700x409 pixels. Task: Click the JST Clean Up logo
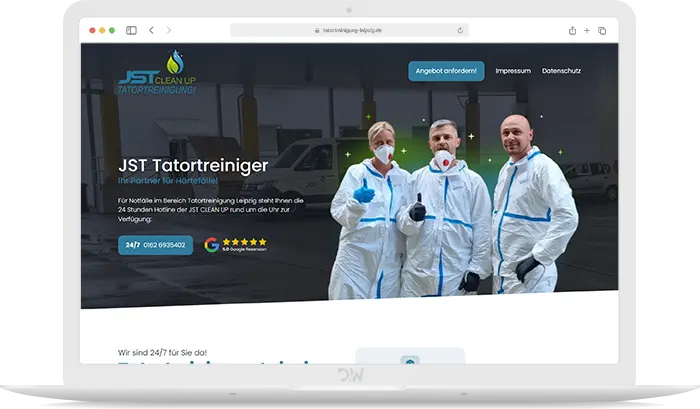coord(157,72)
